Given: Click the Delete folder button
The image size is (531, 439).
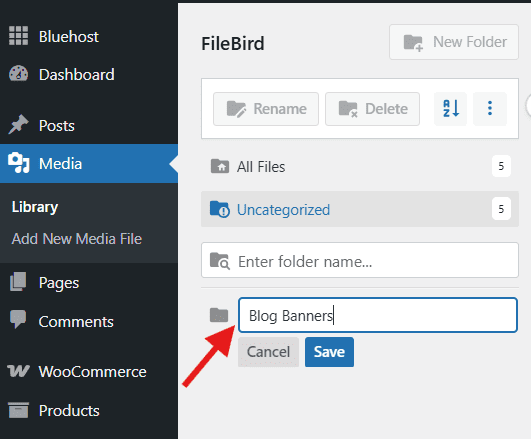Looking at the screenshot, I should [x=372, y=109].
